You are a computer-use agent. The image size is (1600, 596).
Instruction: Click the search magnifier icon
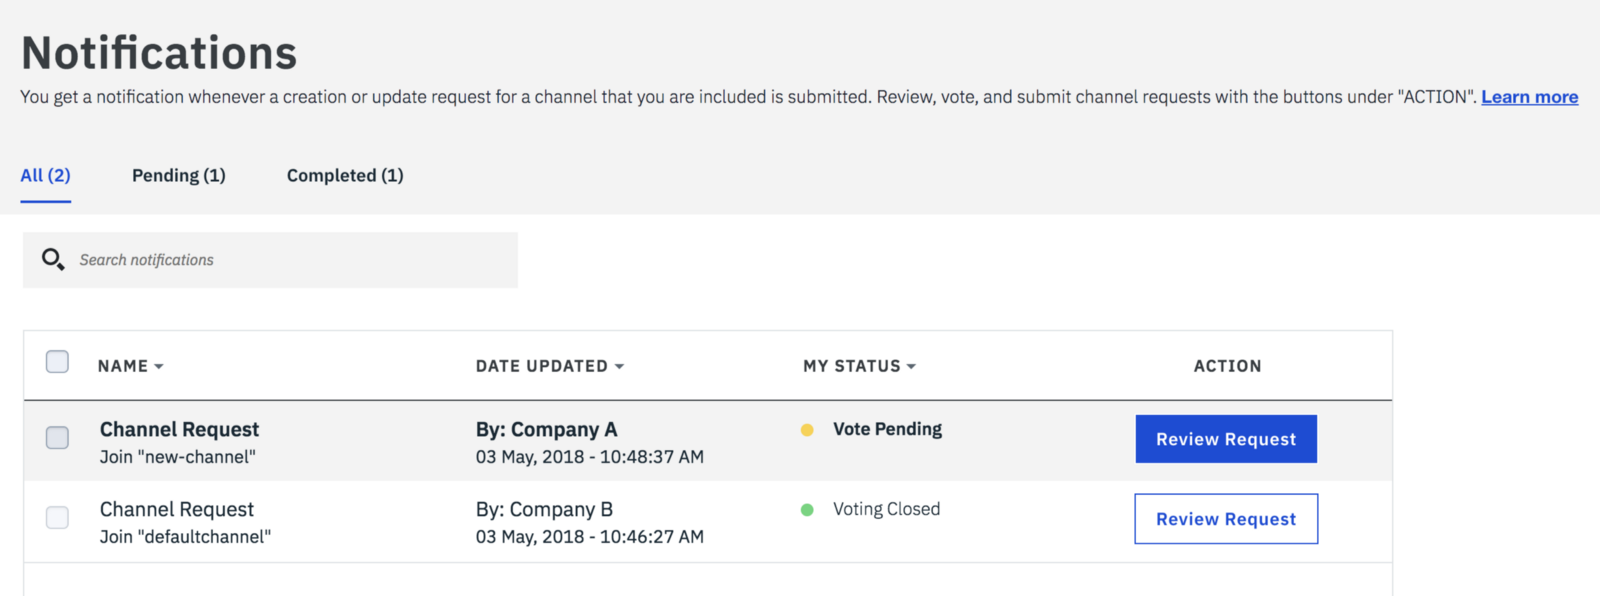pos(53,260)
